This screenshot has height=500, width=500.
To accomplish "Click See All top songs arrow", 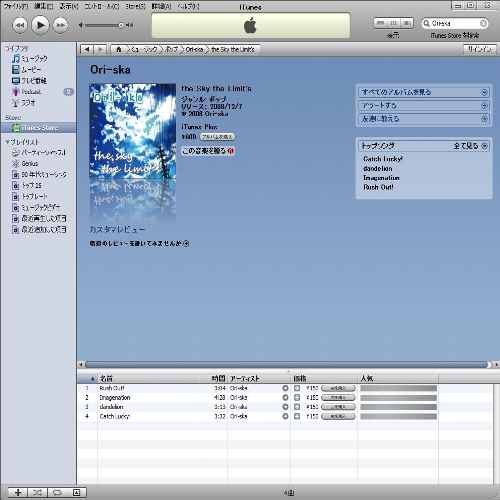I will (x=485, y=146).
